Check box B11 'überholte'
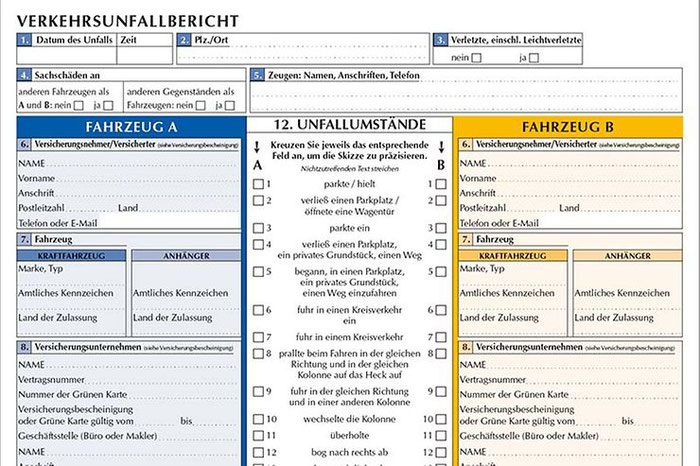Image resolution: width=700 pixels, height=466 pixels. point(441,436)
